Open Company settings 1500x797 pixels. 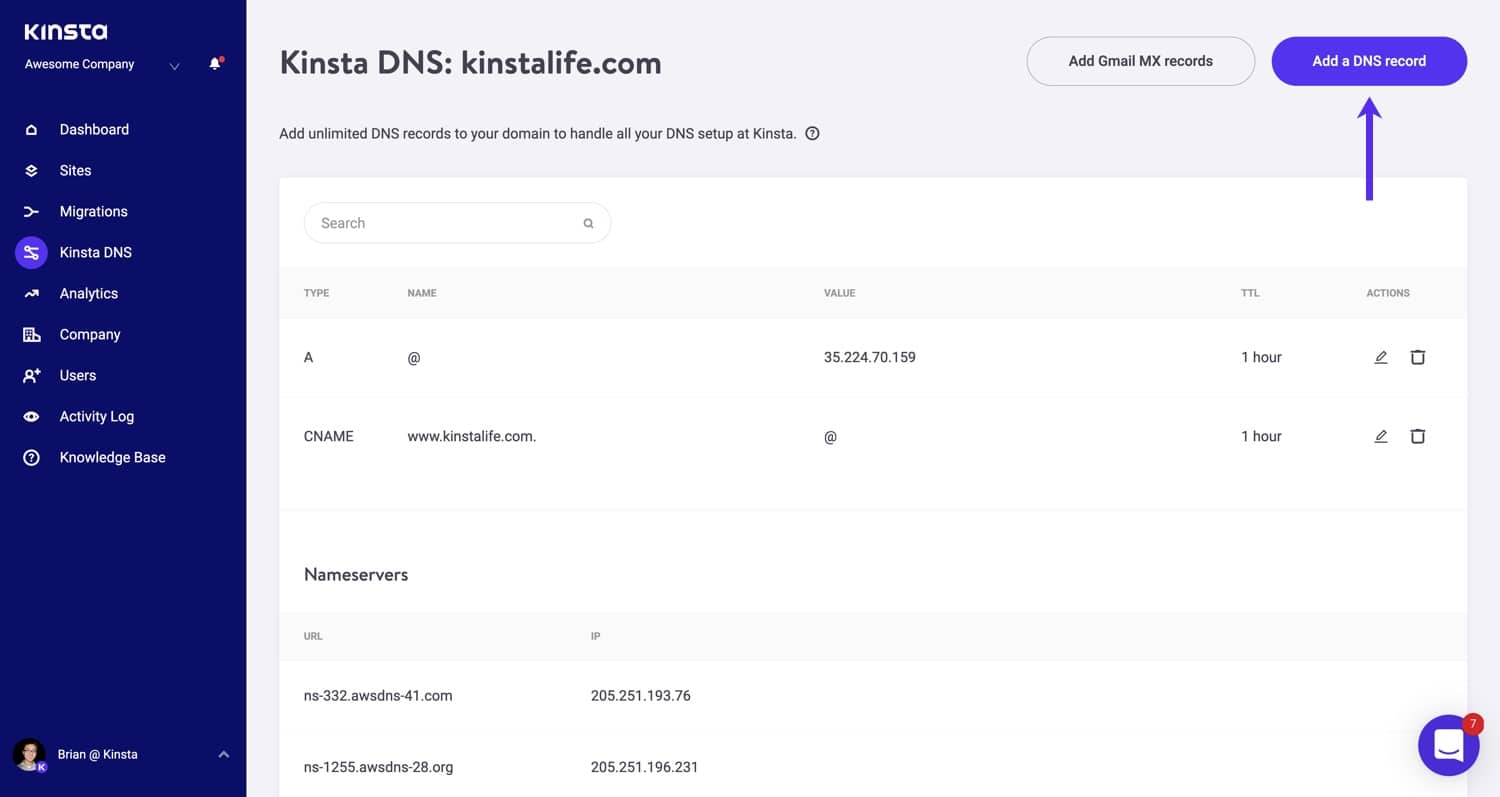point(90,334)
